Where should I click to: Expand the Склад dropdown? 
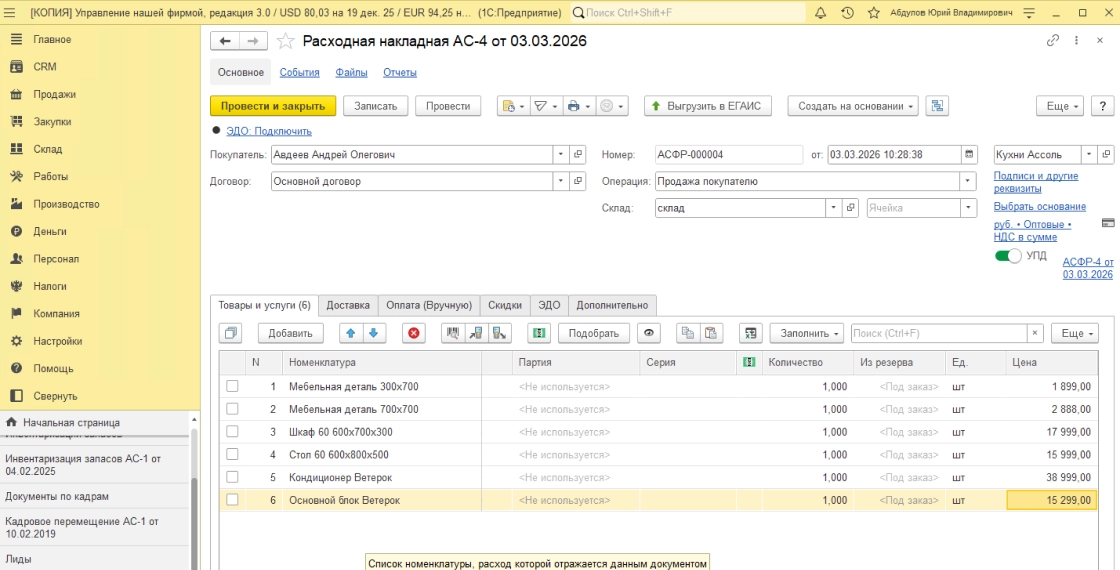834,208
